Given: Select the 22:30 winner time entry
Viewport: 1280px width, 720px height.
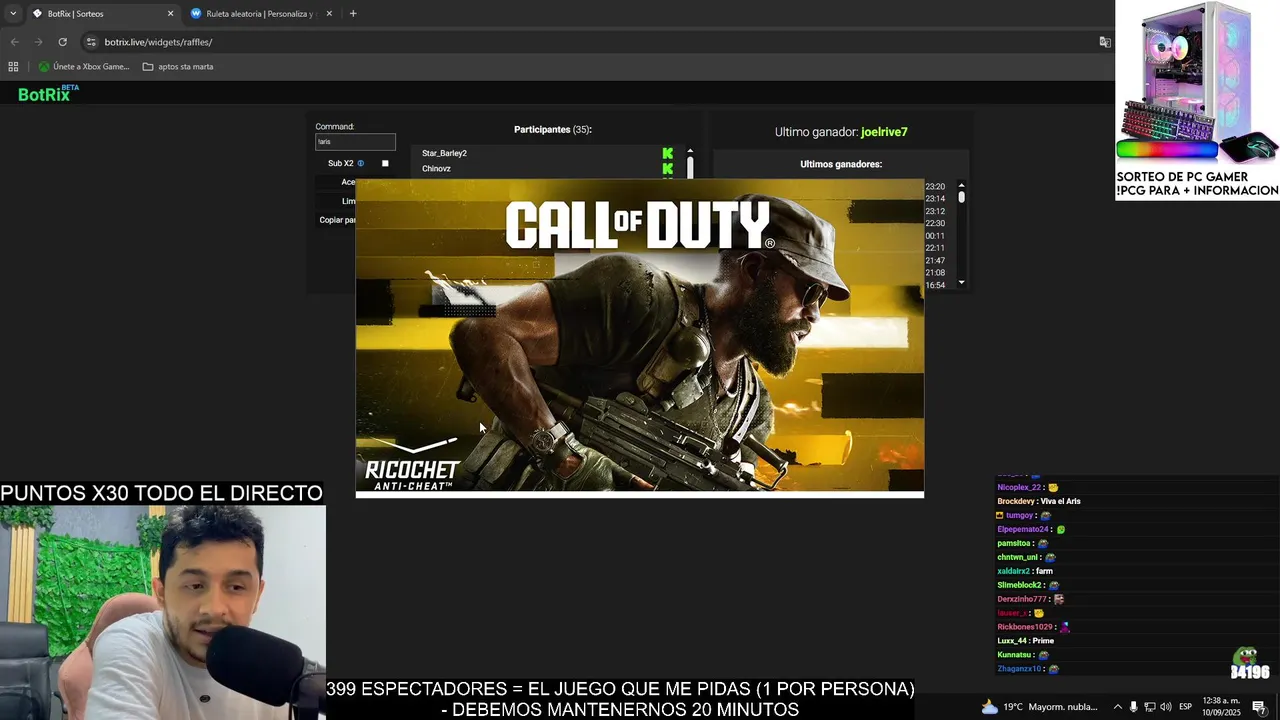Looking at the screenshot, I should 935,224.
